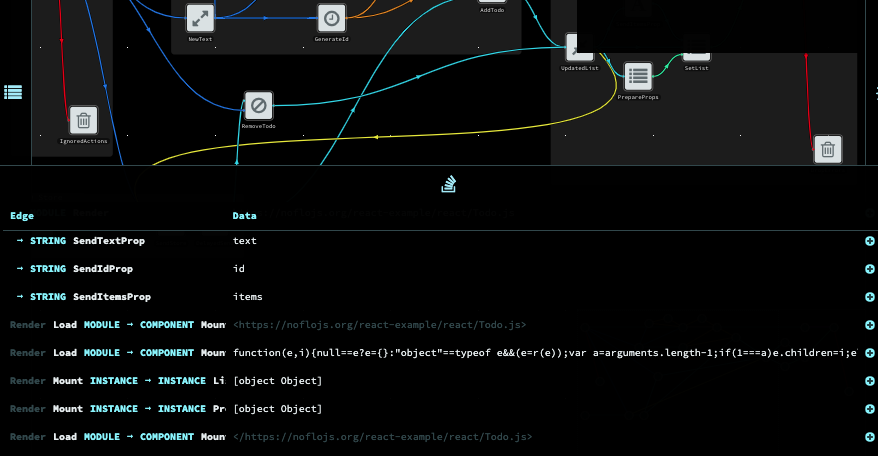Select the GenerateId clock node
The width and height of the screenshot is (878, 456).
click(x=331, y=18)
